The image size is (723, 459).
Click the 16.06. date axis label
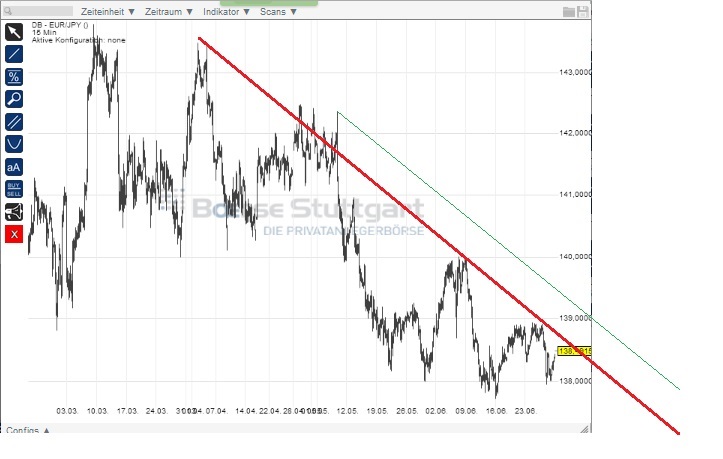click(496, 411)
